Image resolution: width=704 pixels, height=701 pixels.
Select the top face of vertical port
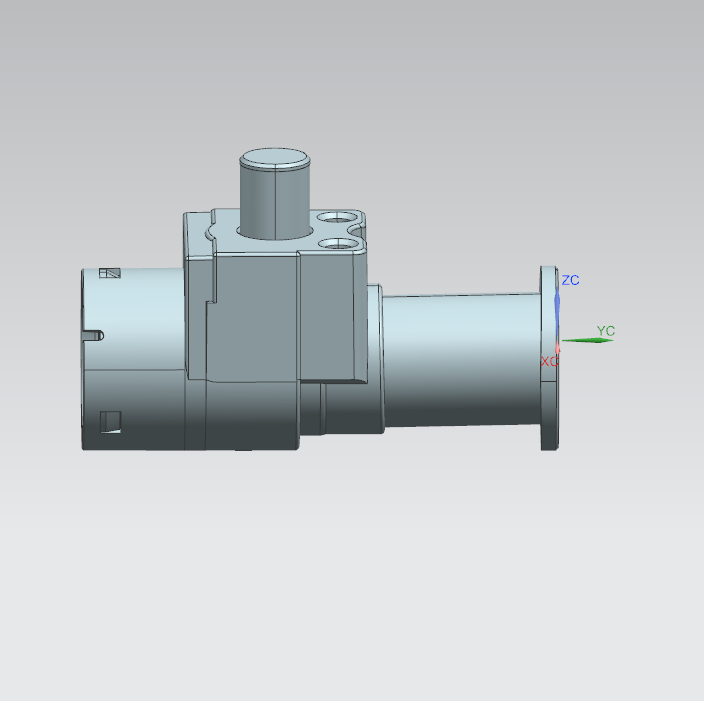pyautogui.click(x=274, y=157)
